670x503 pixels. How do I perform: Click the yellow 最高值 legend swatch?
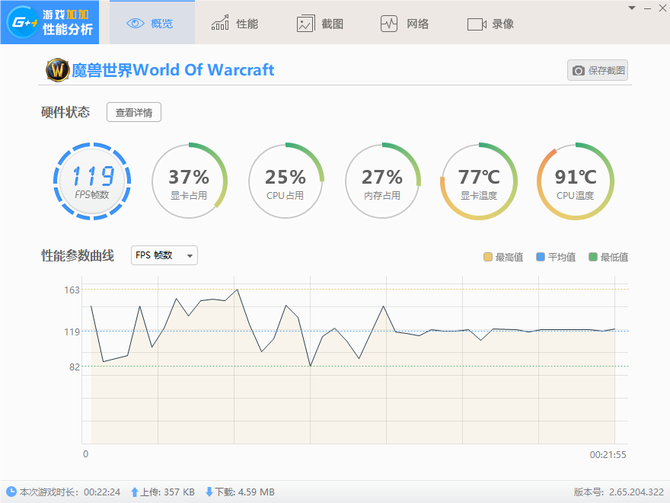coord(488,257)
